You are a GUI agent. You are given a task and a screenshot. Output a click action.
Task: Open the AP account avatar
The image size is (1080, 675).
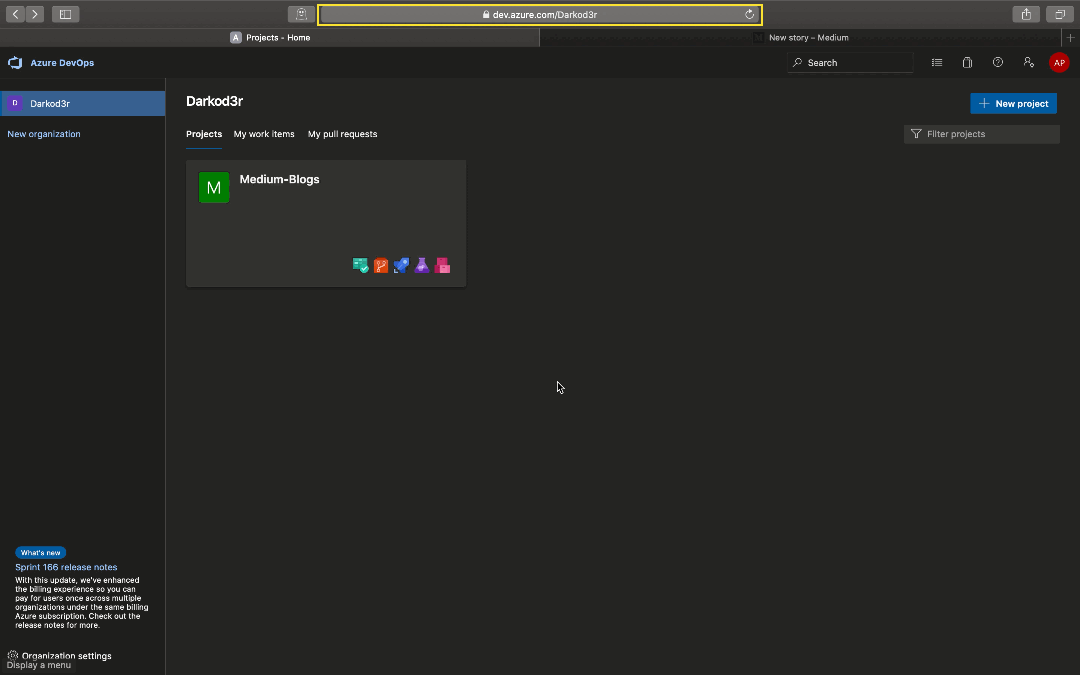[x=1059, y=63]
